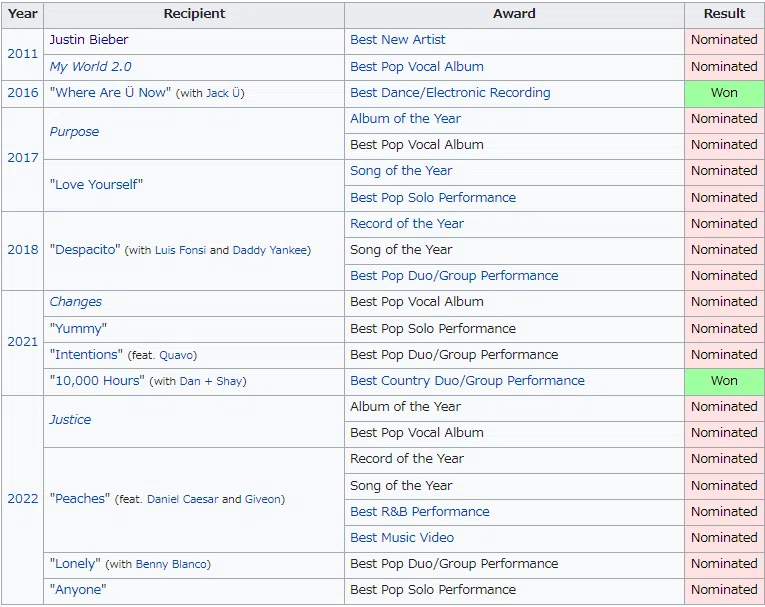Open Best Pop Duo/Group Performance link for Despacito
This screenshot has width=765, height=607.
coord(454,276)
